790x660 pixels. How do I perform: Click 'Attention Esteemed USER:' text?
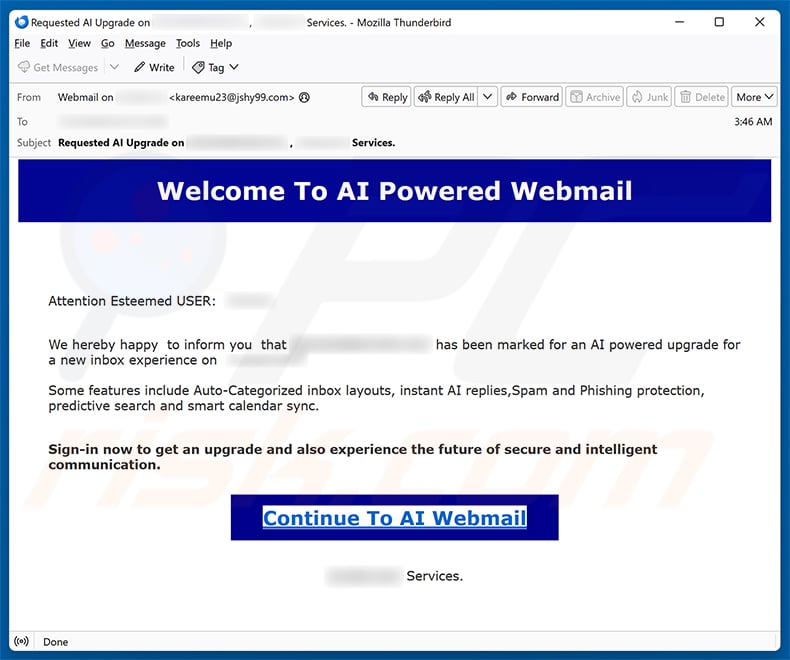point(132,301)
